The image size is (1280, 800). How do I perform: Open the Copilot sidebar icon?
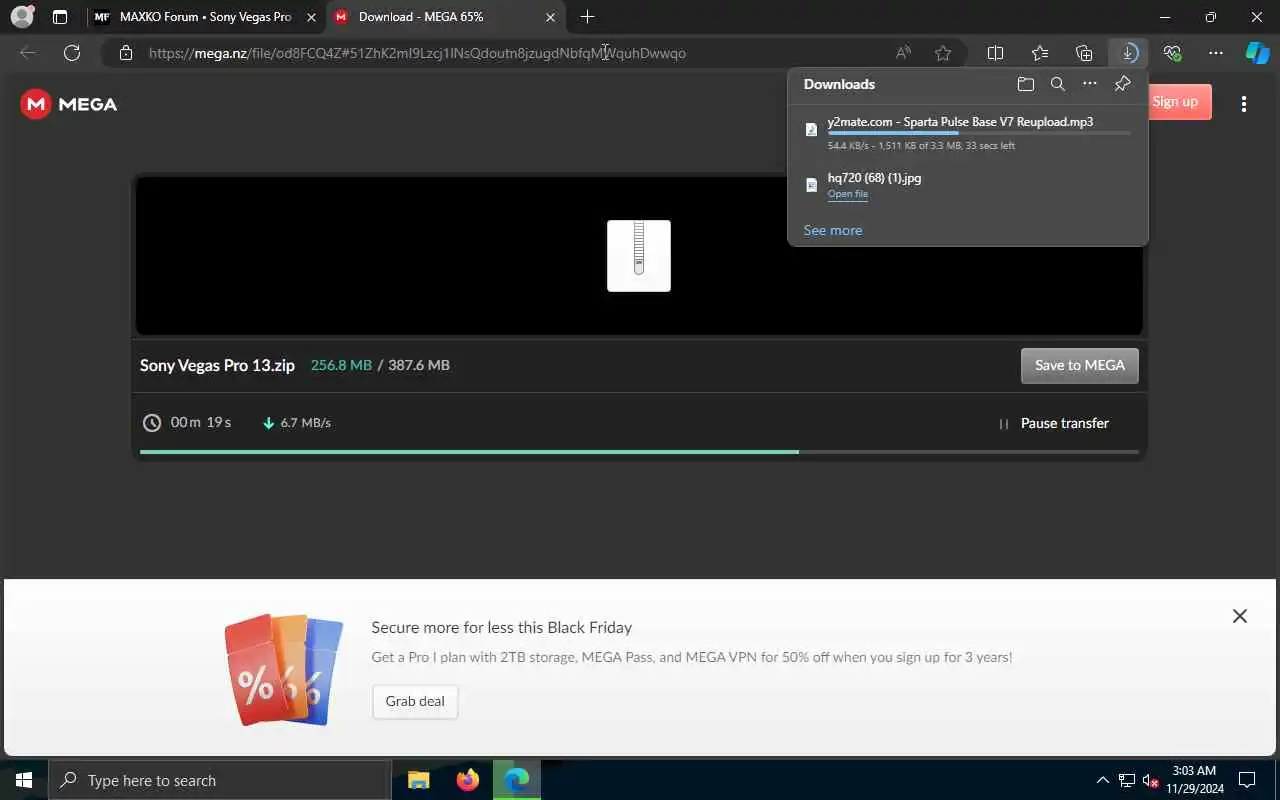(x=1257, y=53)
